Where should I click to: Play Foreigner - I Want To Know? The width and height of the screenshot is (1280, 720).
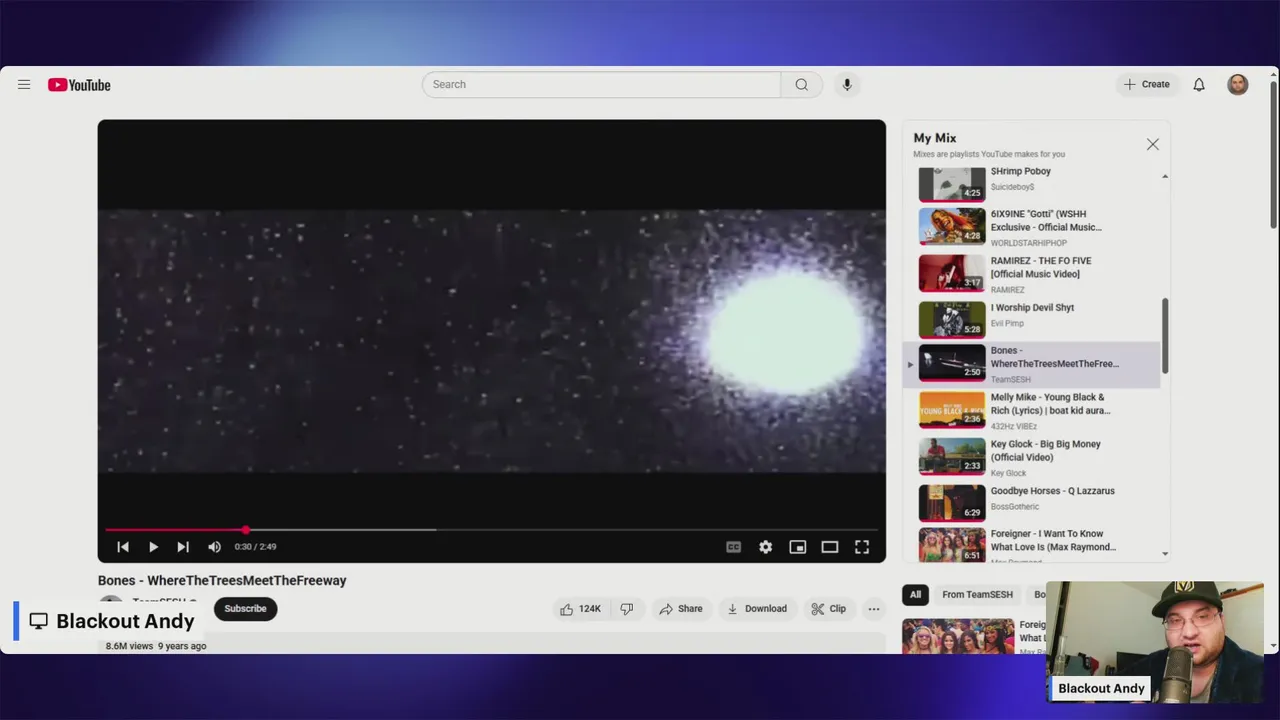[1033, 545]
